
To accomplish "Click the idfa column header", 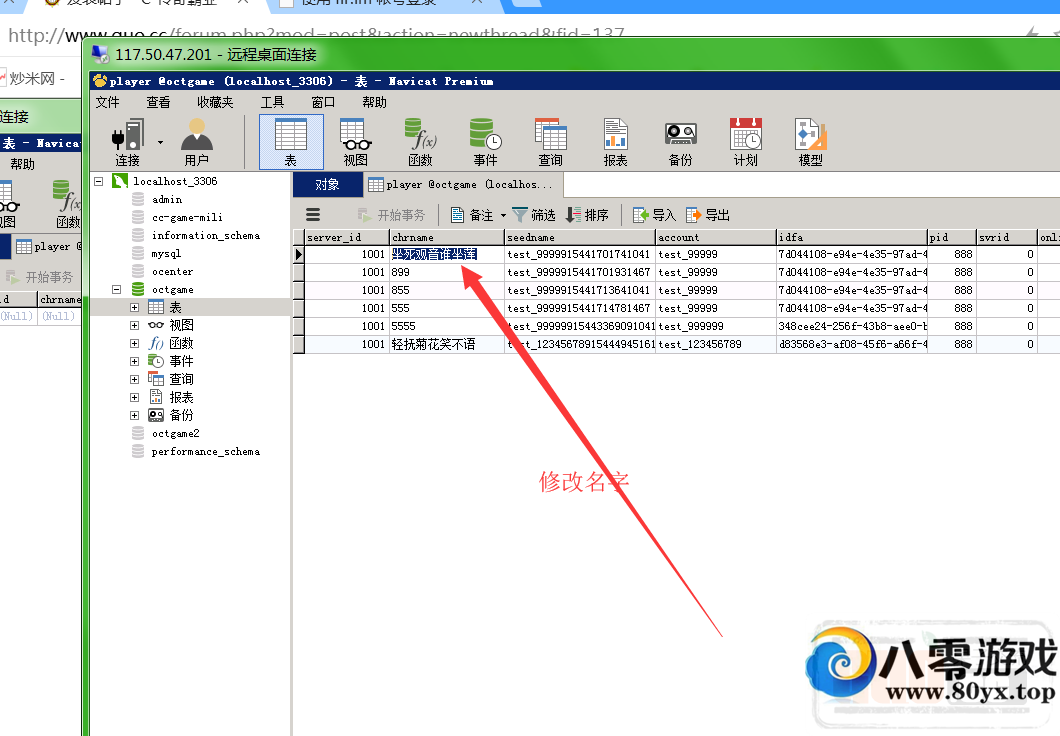I will 852,237.
